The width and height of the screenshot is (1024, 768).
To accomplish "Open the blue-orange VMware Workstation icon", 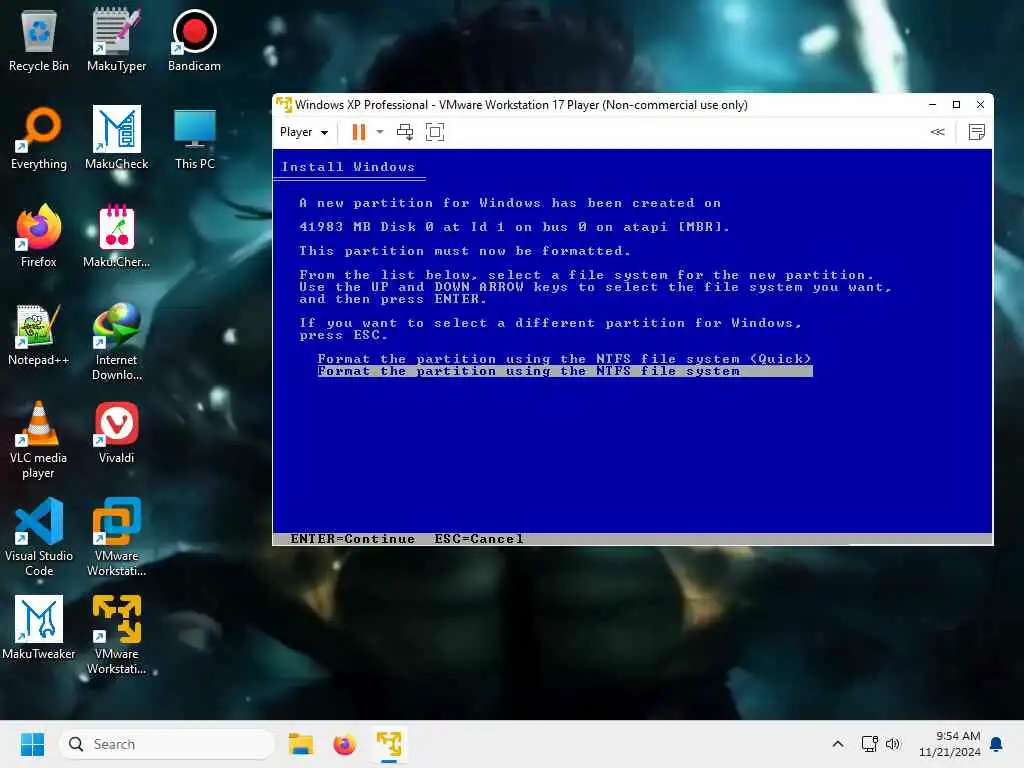I will [x=116, y=537].
